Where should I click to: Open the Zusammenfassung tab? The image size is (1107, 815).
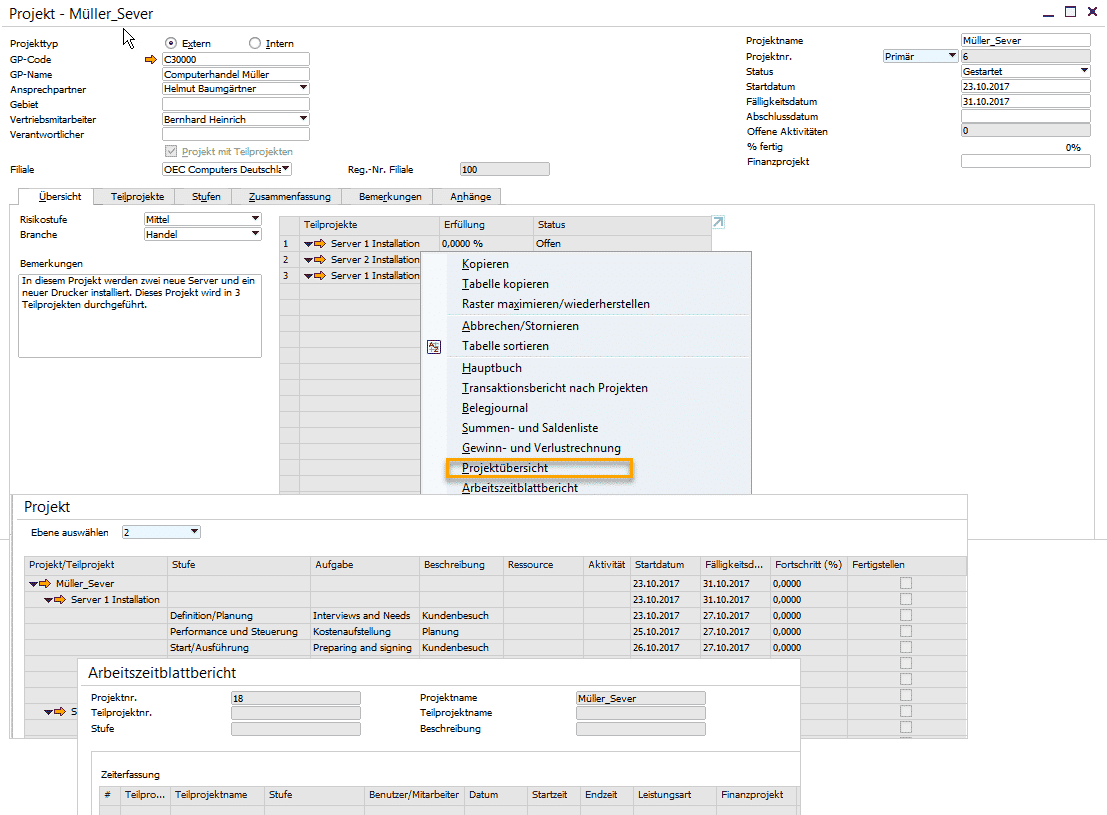(289, 196)
